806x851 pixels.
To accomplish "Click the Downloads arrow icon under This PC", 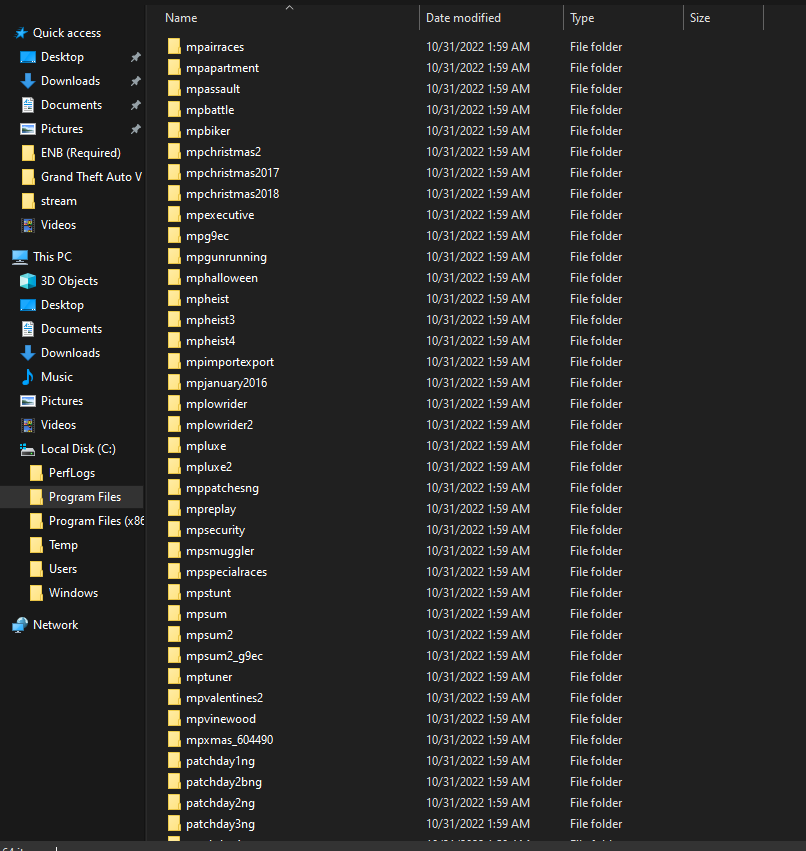I will [28, 353].
